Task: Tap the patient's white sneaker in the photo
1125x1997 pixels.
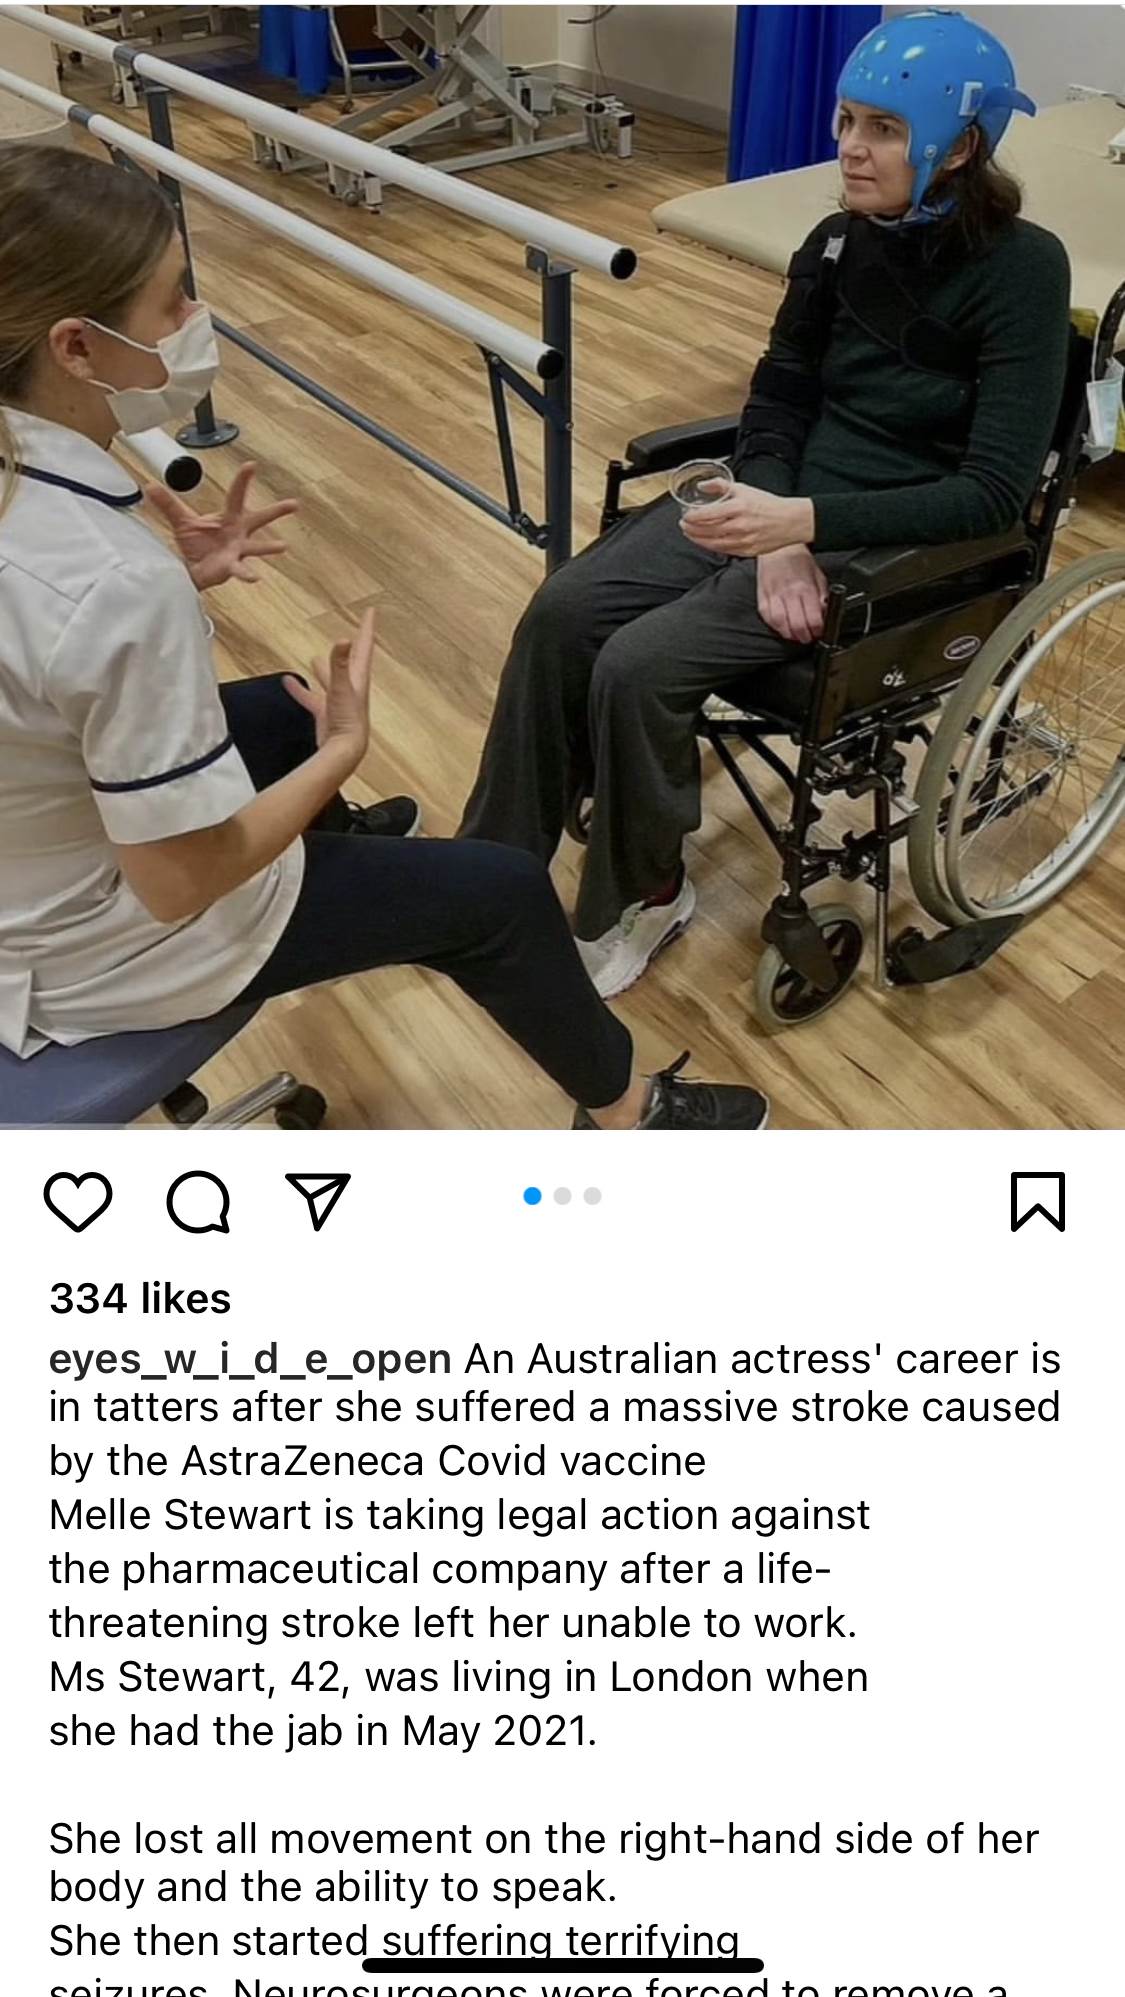Action: click(x=635, y=935)
